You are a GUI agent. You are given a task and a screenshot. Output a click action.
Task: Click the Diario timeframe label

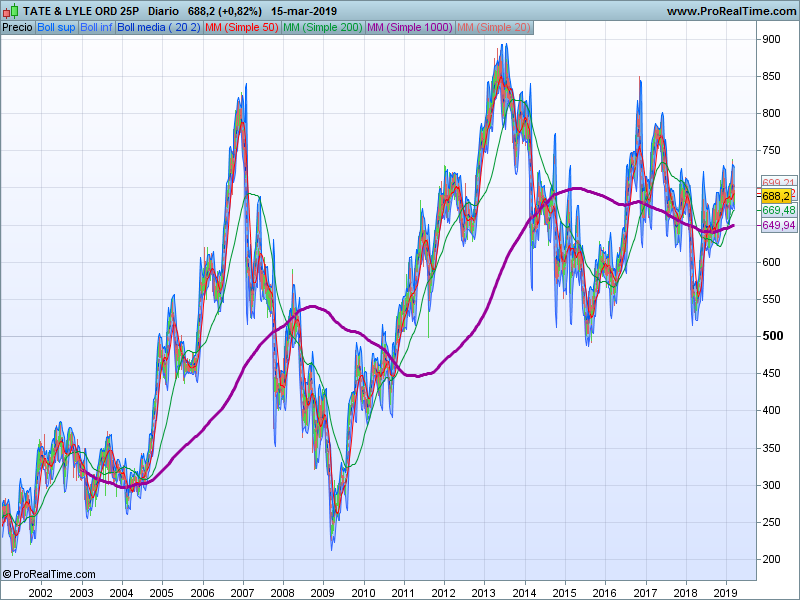point(163,11)
